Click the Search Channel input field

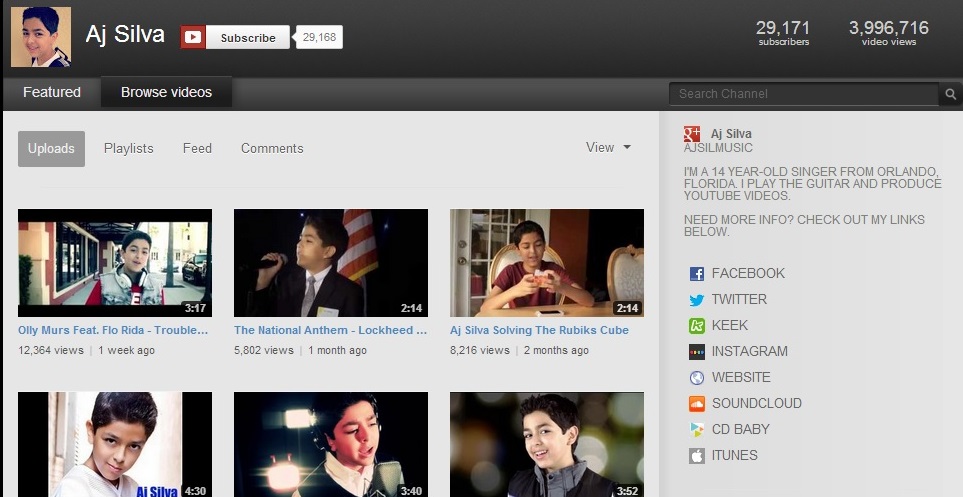(804, 94)
